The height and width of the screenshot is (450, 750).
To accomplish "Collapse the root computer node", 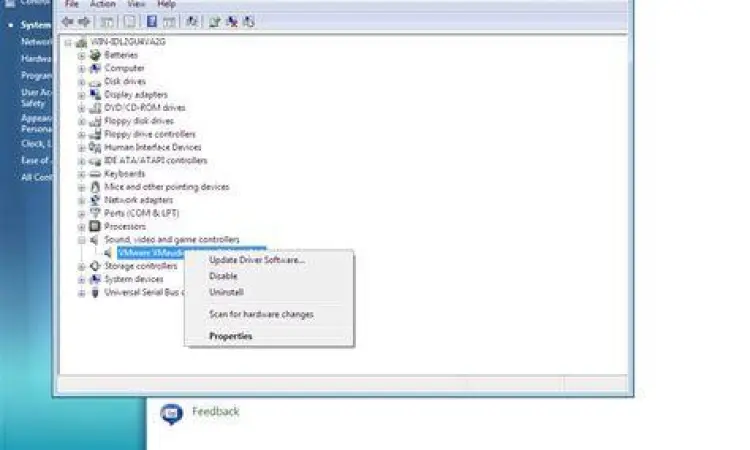I will click(68, 43).
